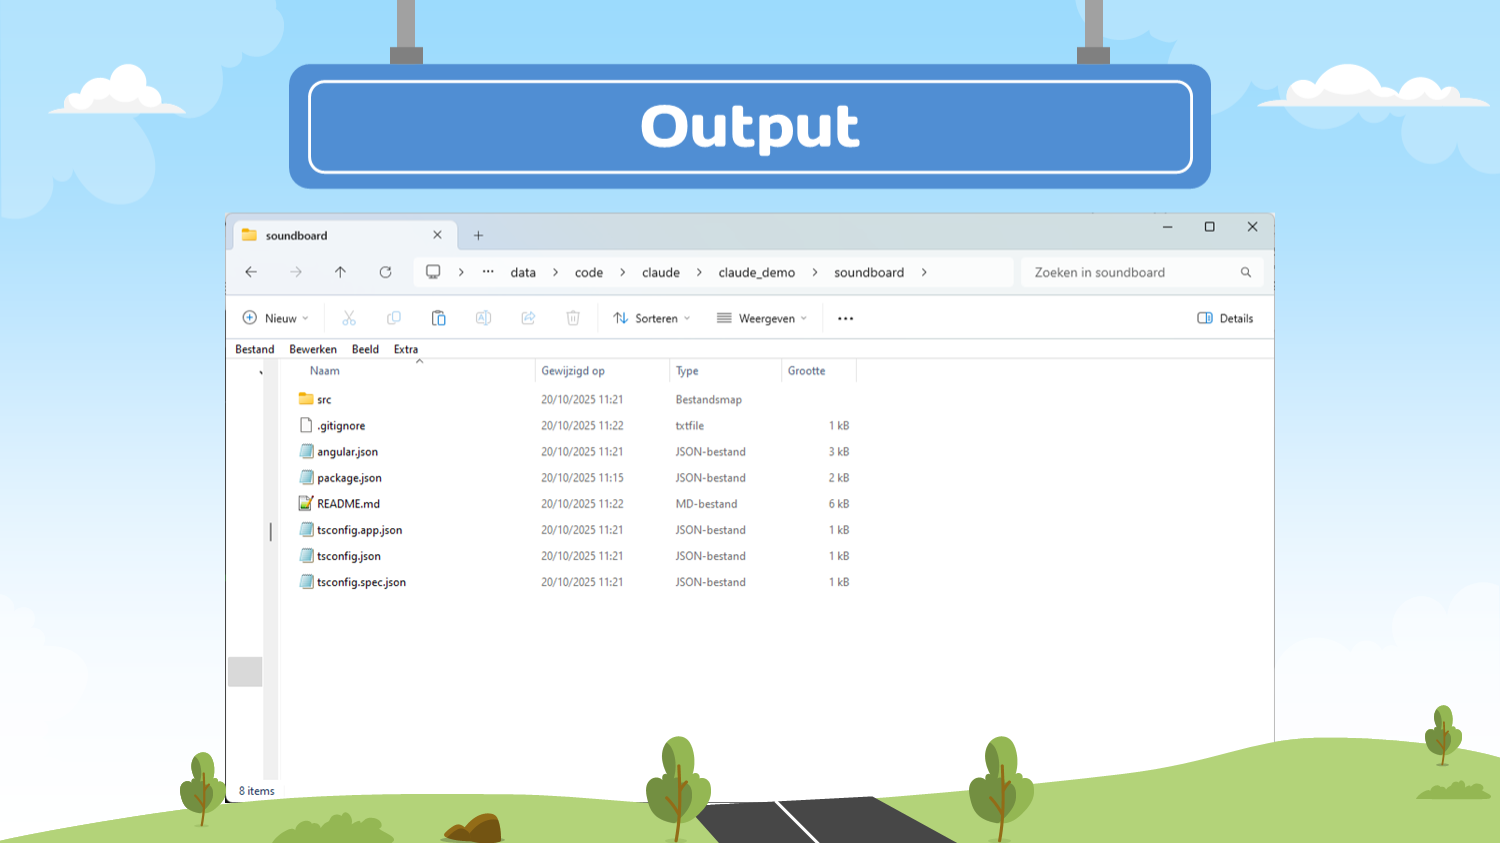Click the Cut scissors icon

tap(349, 318)
